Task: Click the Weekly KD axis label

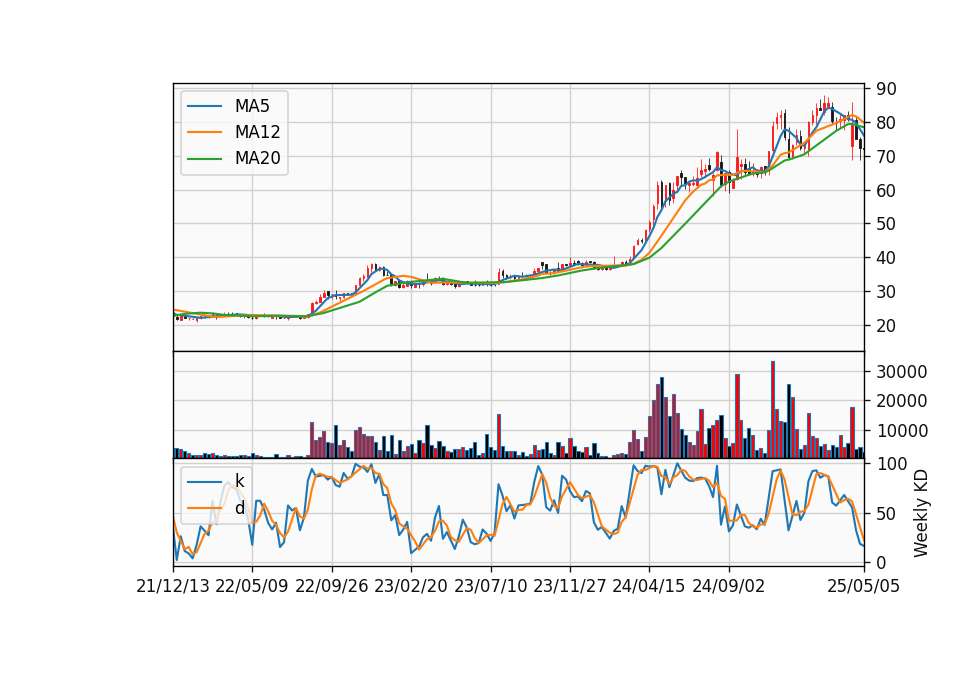Action: [x=920, y=514]
